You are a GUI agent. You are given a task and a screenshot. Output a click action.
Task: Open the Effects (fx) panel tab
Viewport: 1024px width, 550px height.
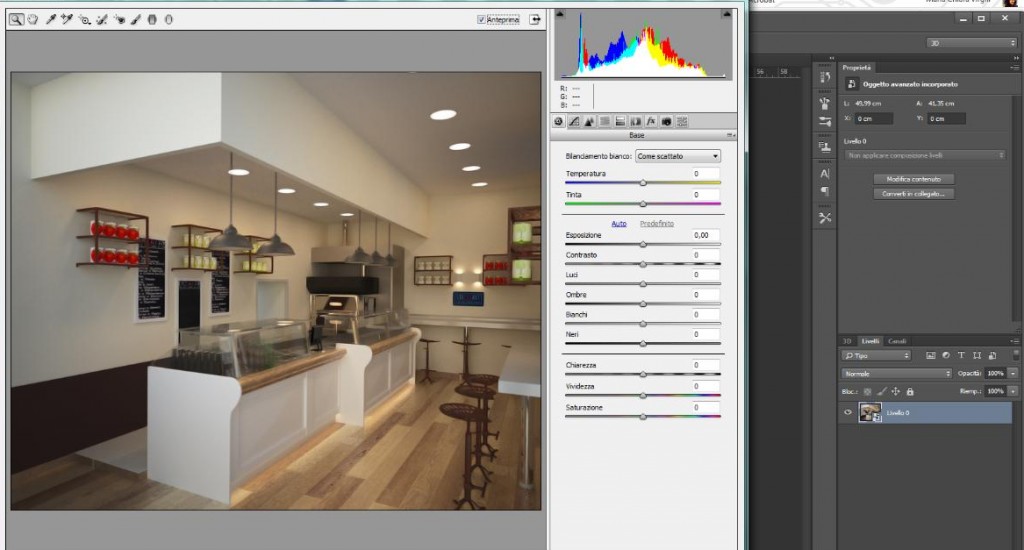[650, 121]
